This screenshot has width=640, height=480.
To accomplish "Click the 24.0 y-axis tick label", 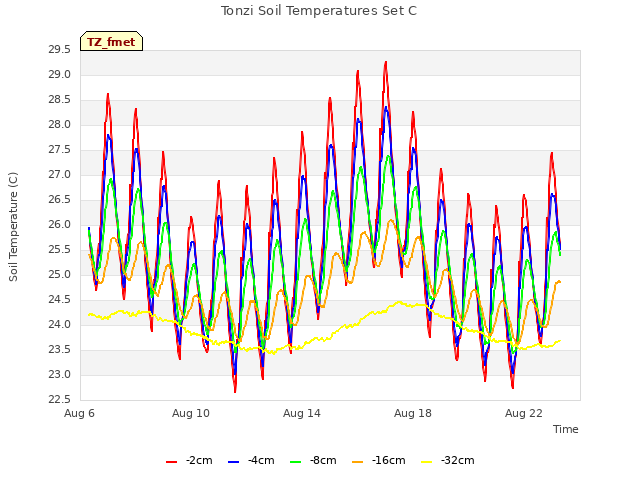I will (60, 324).
